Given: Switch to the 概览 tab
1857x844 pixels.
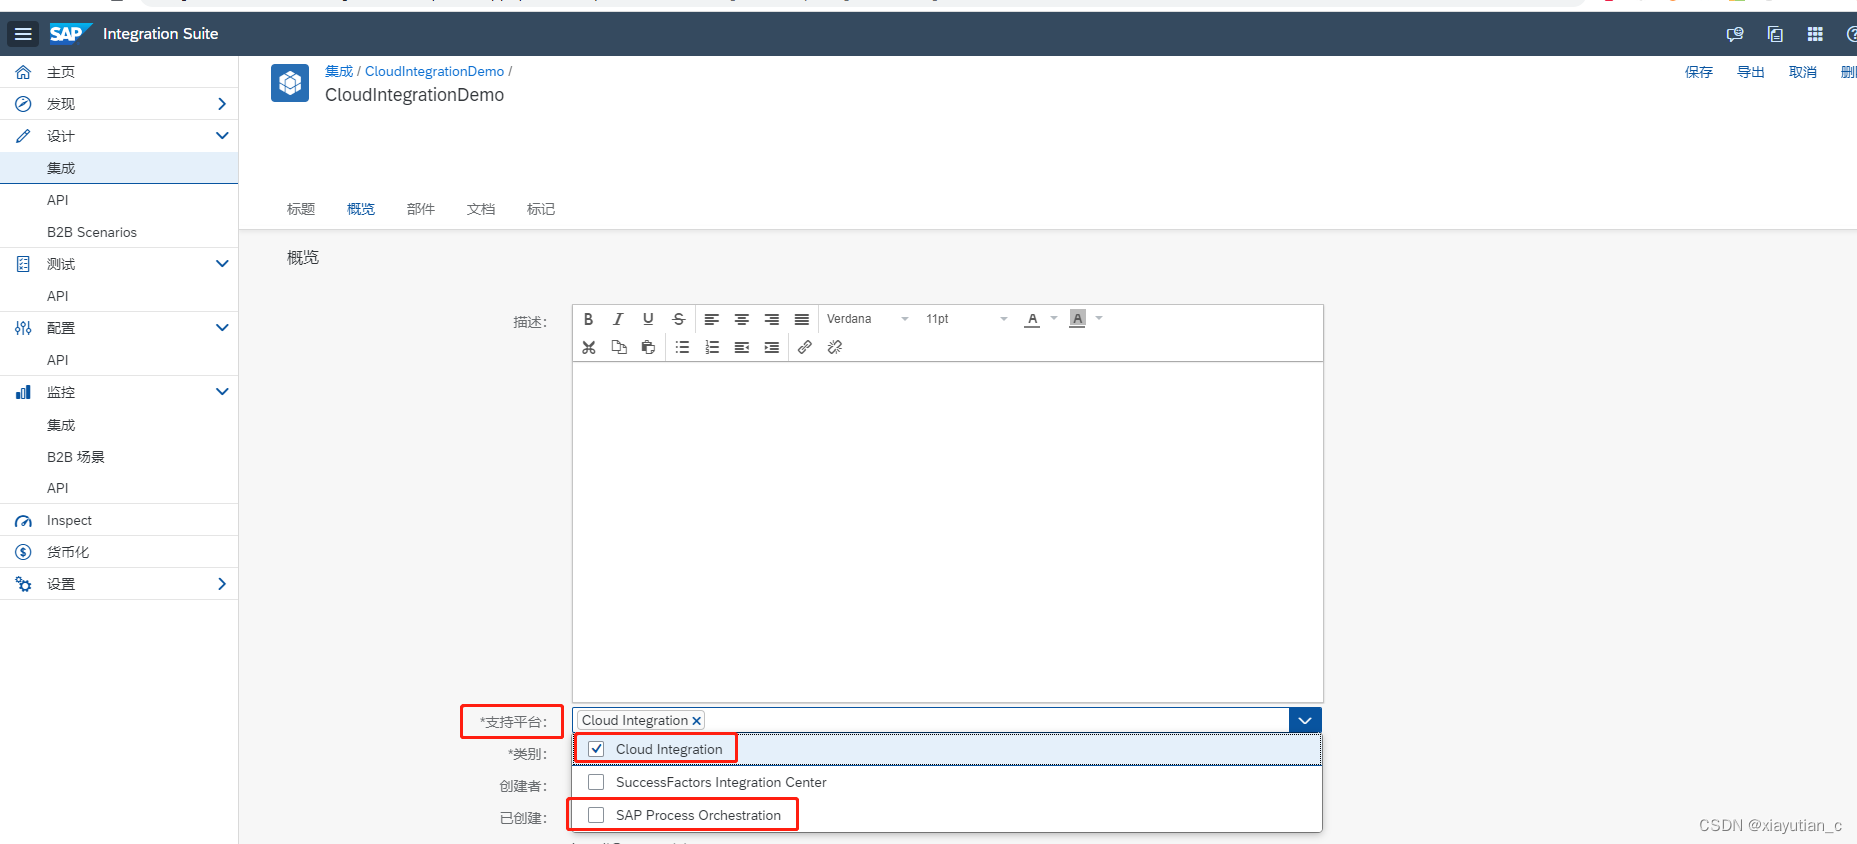Looking at the screenshot, I should coord(361,209).
